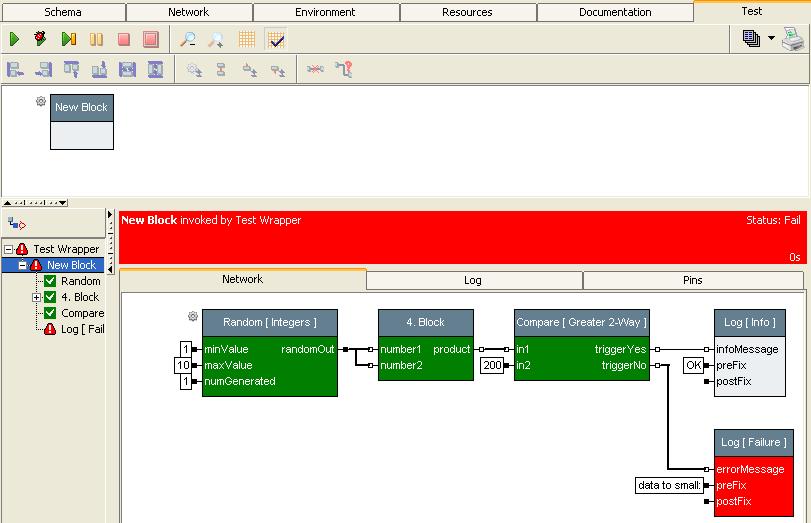Switch to the Log tab
The width and height of the screenshot is (811, 523).
473,280
